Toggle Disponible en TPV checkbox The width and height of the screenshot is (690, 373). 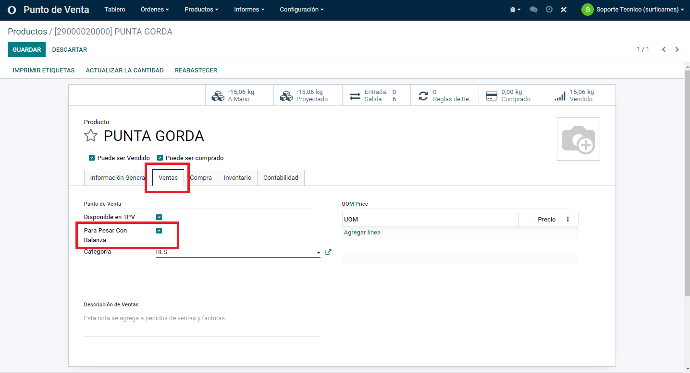point(159,217)
